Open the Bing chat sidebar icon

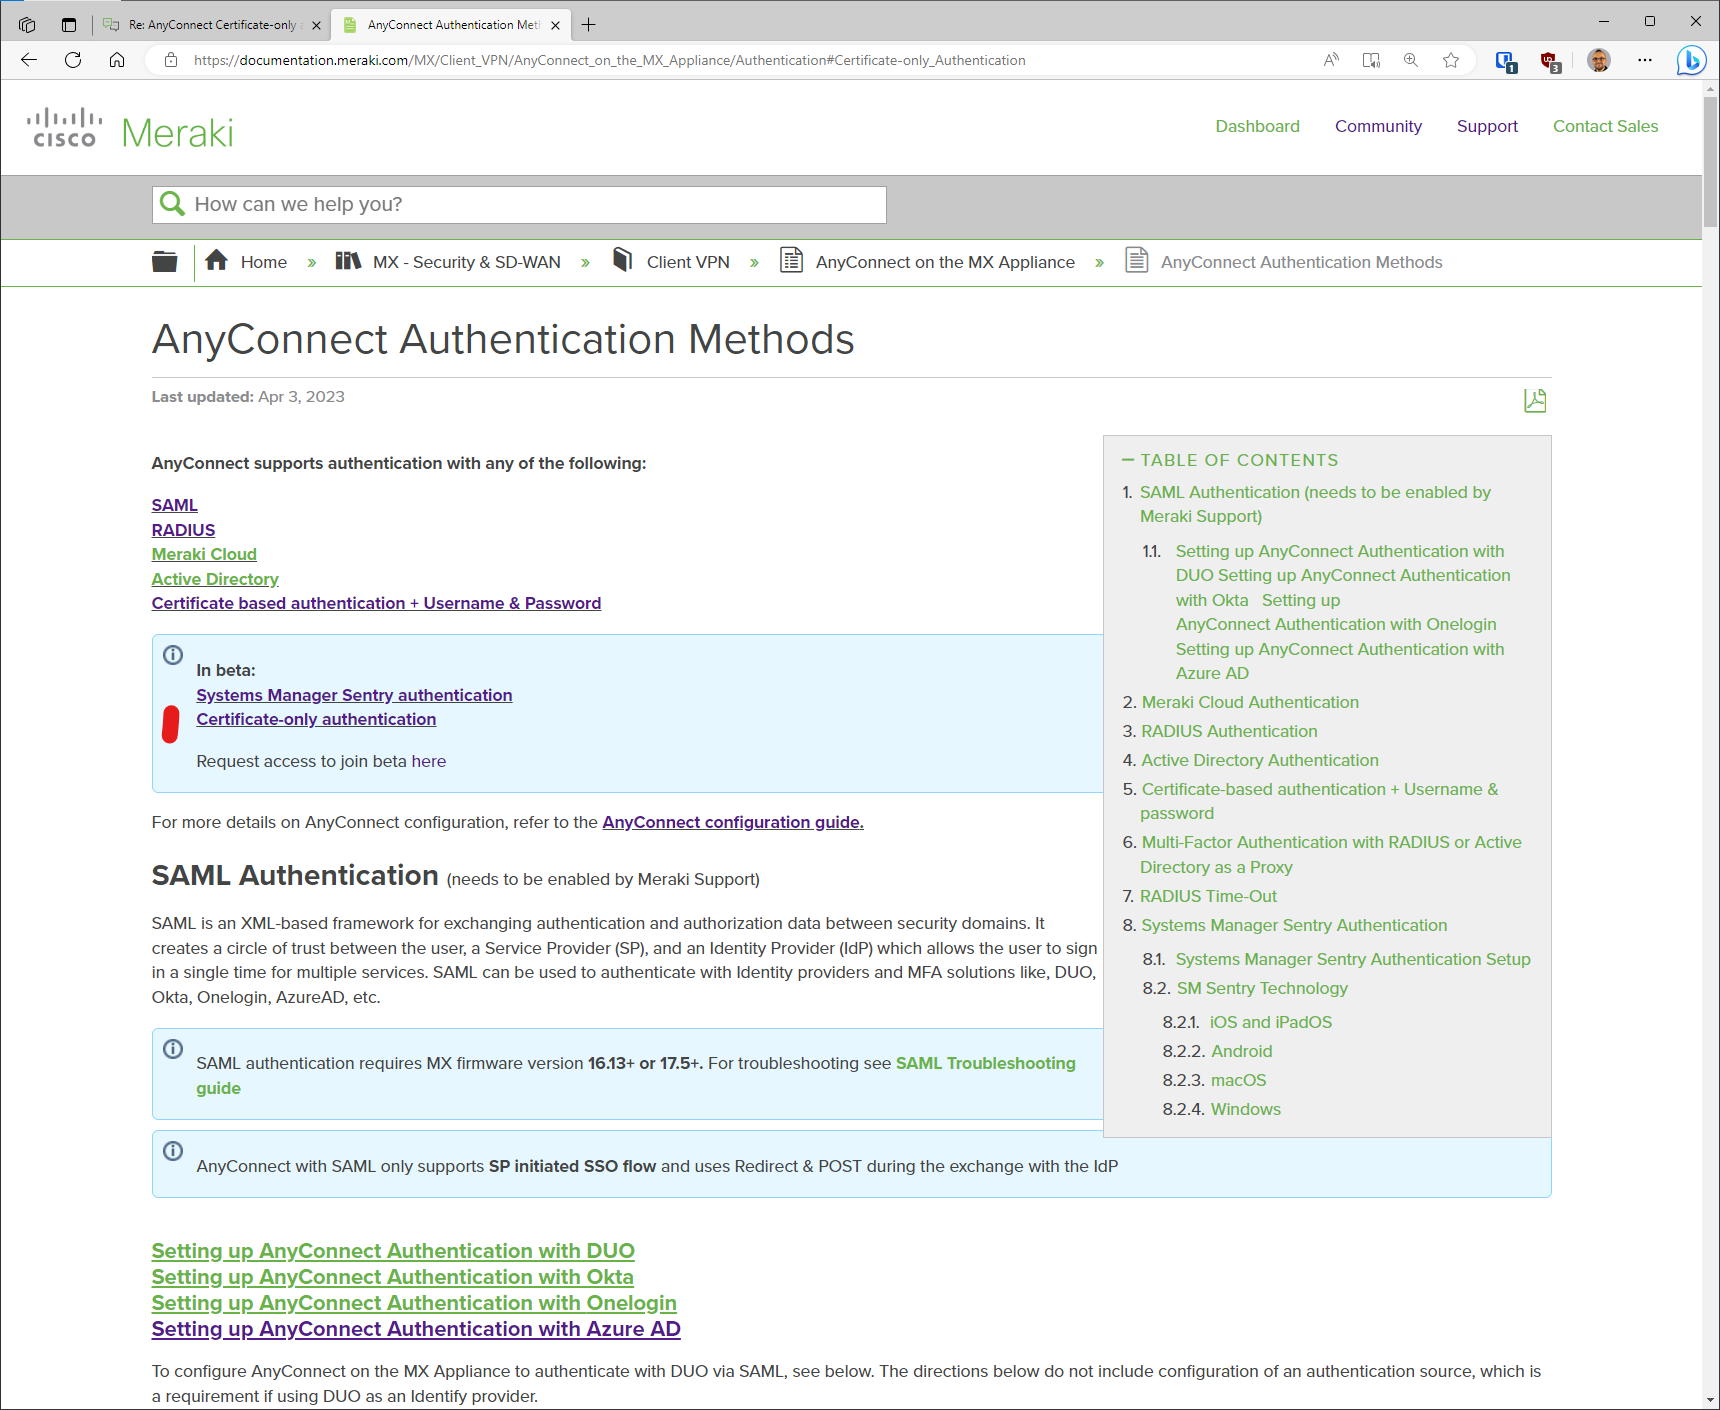point(1691,60)
